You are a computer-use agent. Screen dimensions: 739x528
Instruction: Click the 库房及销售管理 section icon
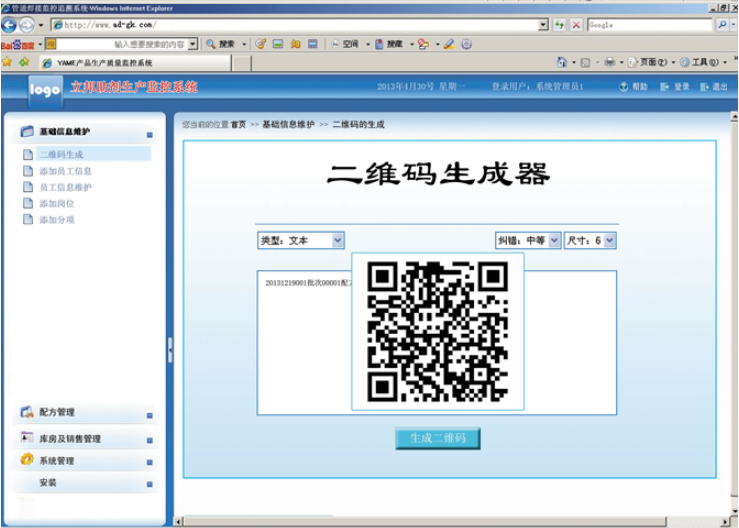click(x=27, y=437)
